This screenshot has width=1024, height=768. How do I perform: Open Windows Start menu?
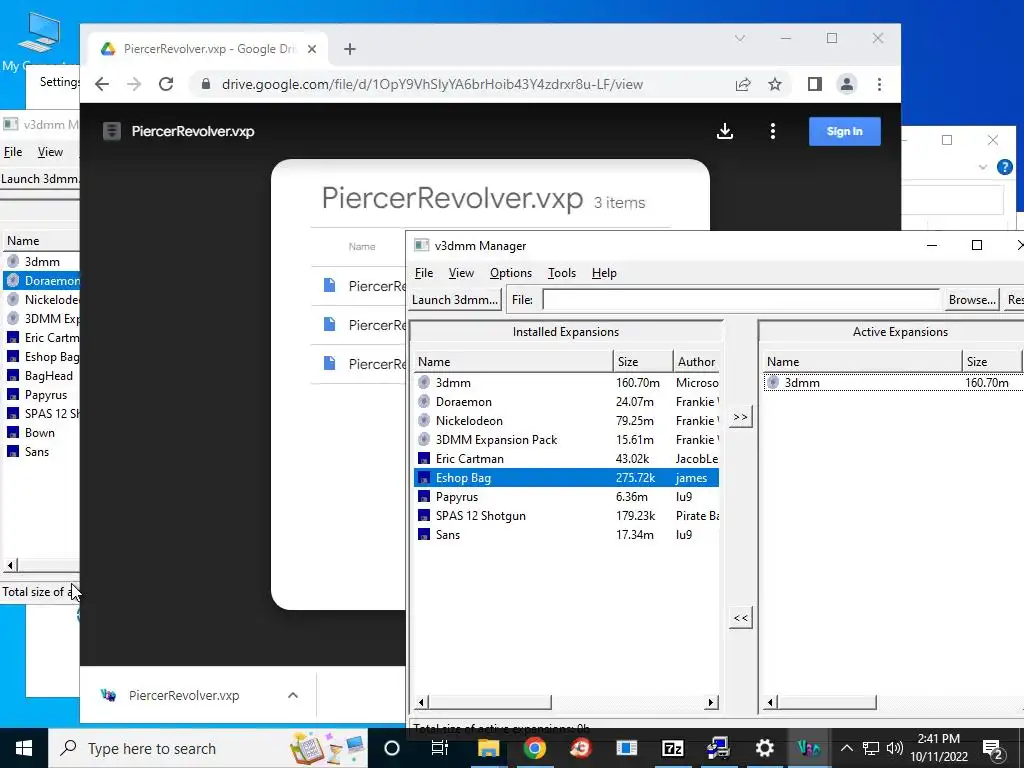click(x=24, y=748)
